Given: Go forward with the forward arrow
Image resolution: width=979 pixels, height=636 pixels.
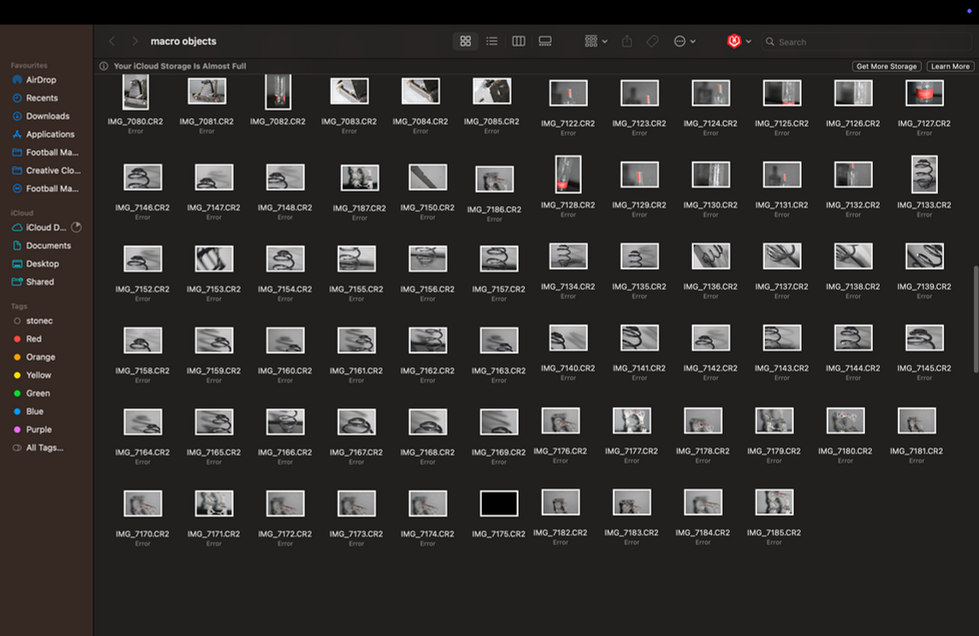Looking at the screenshot, I should coord(134,41).
